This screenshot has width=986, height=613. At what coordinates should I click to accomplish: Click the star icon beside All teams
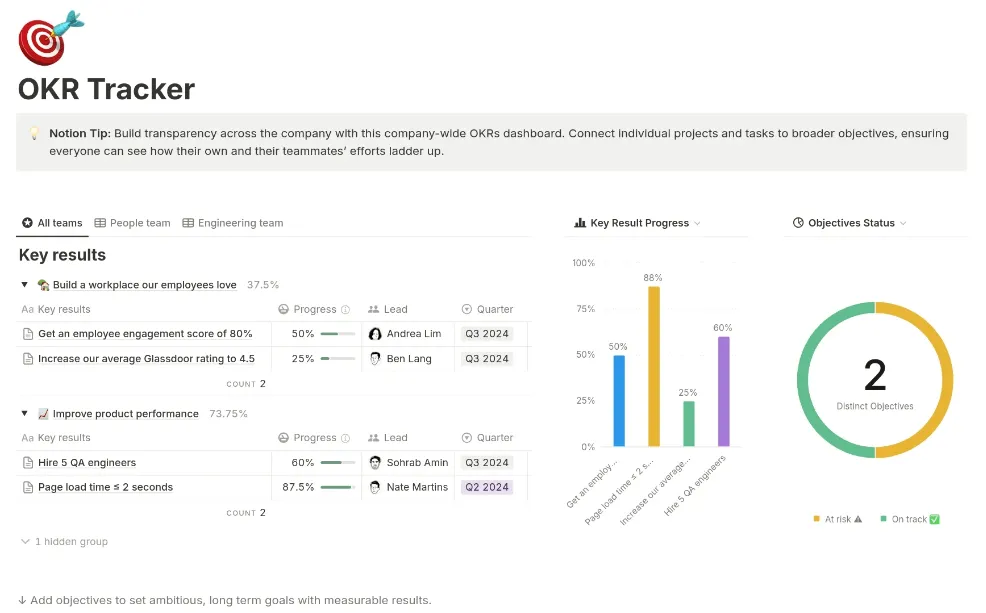coord(27,223)
